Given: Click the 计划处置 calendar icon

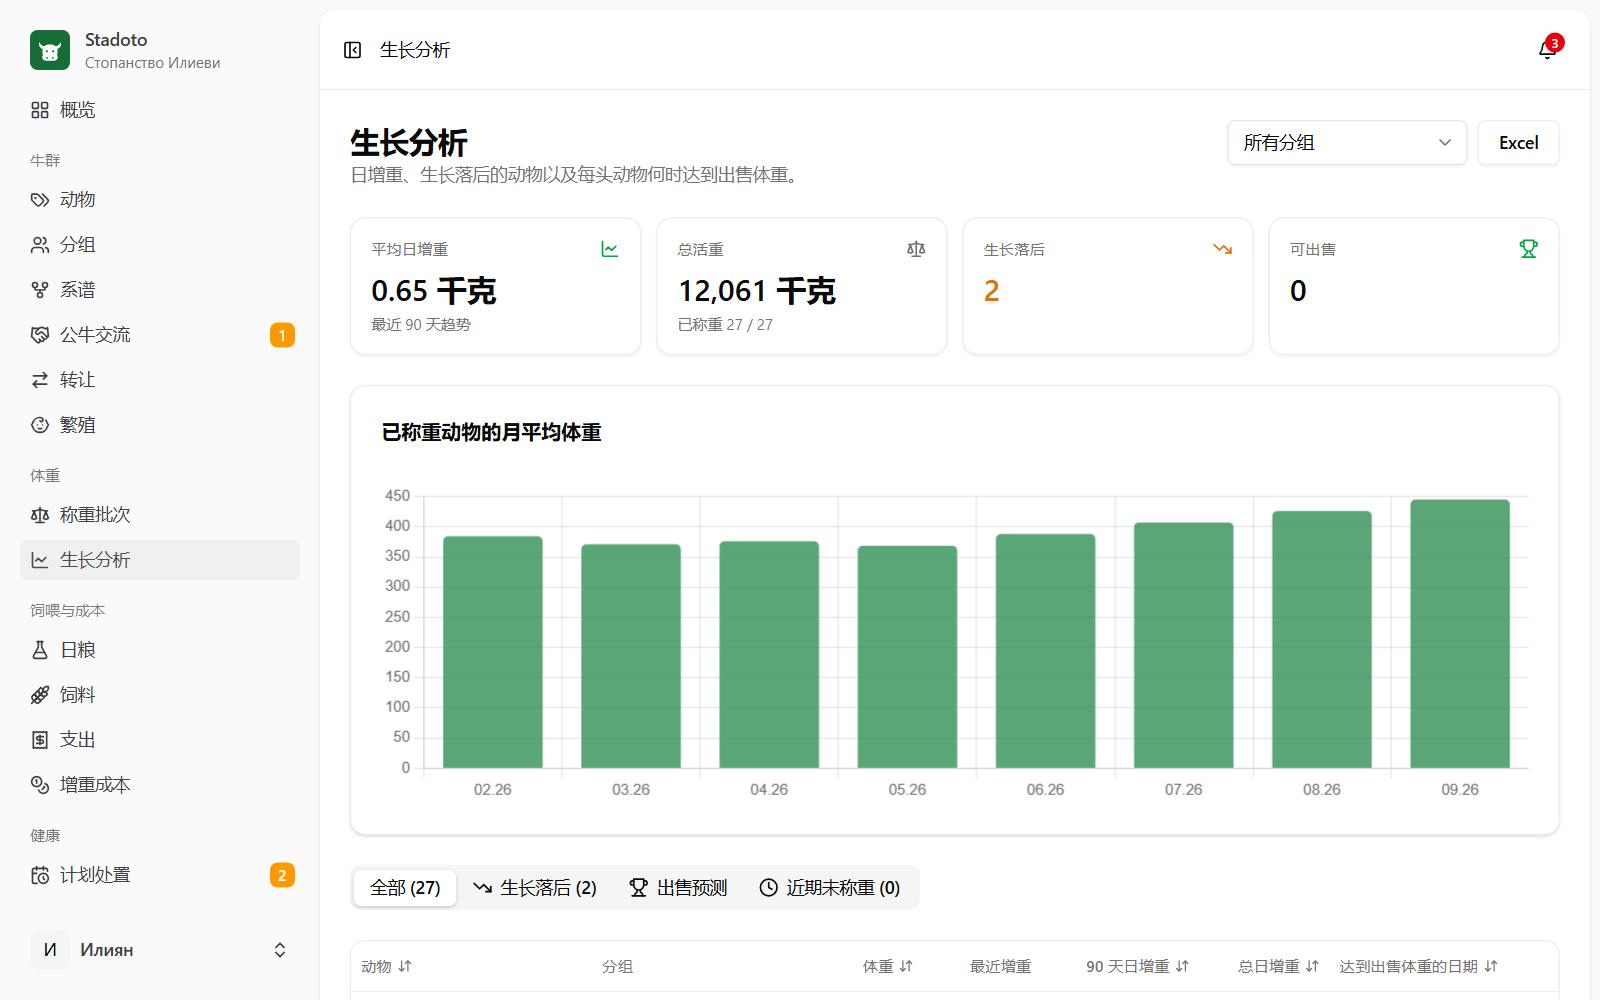Looking at the screenshot, I should (x=40, y=875).
